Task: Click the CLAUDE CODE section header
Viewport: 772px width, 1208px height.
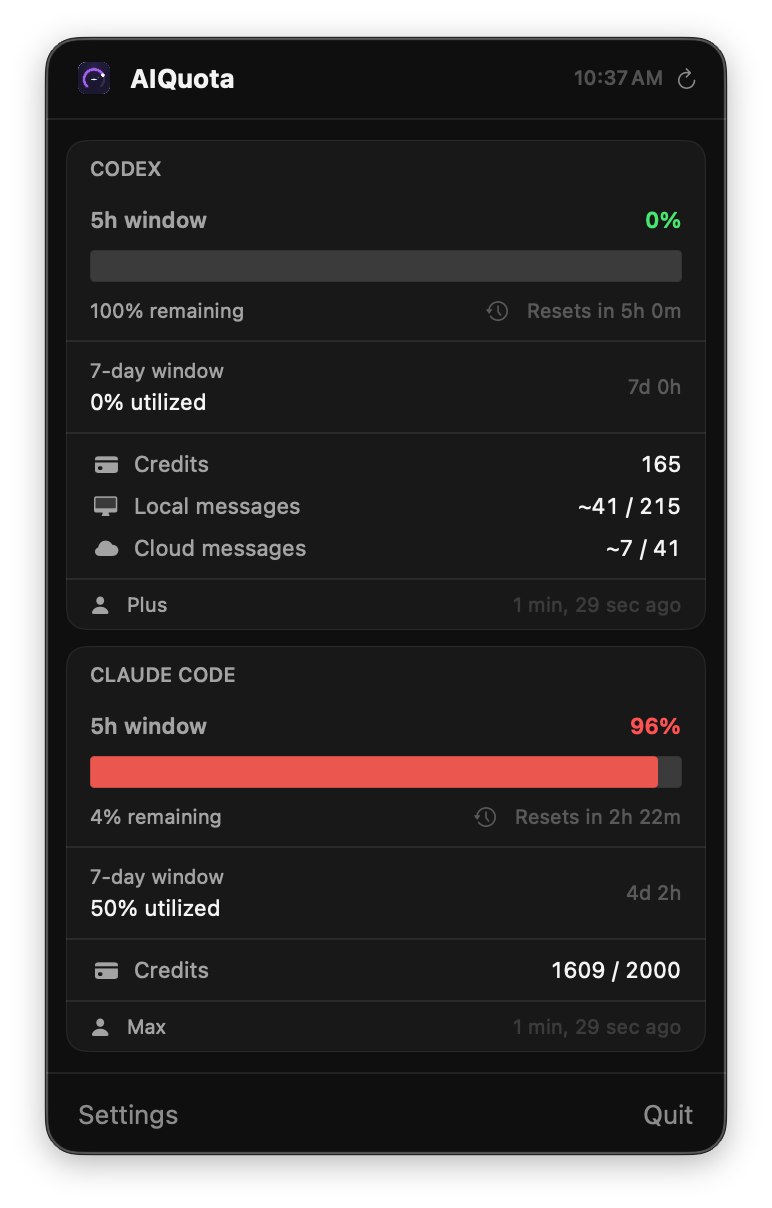Action: click(163, 675)
